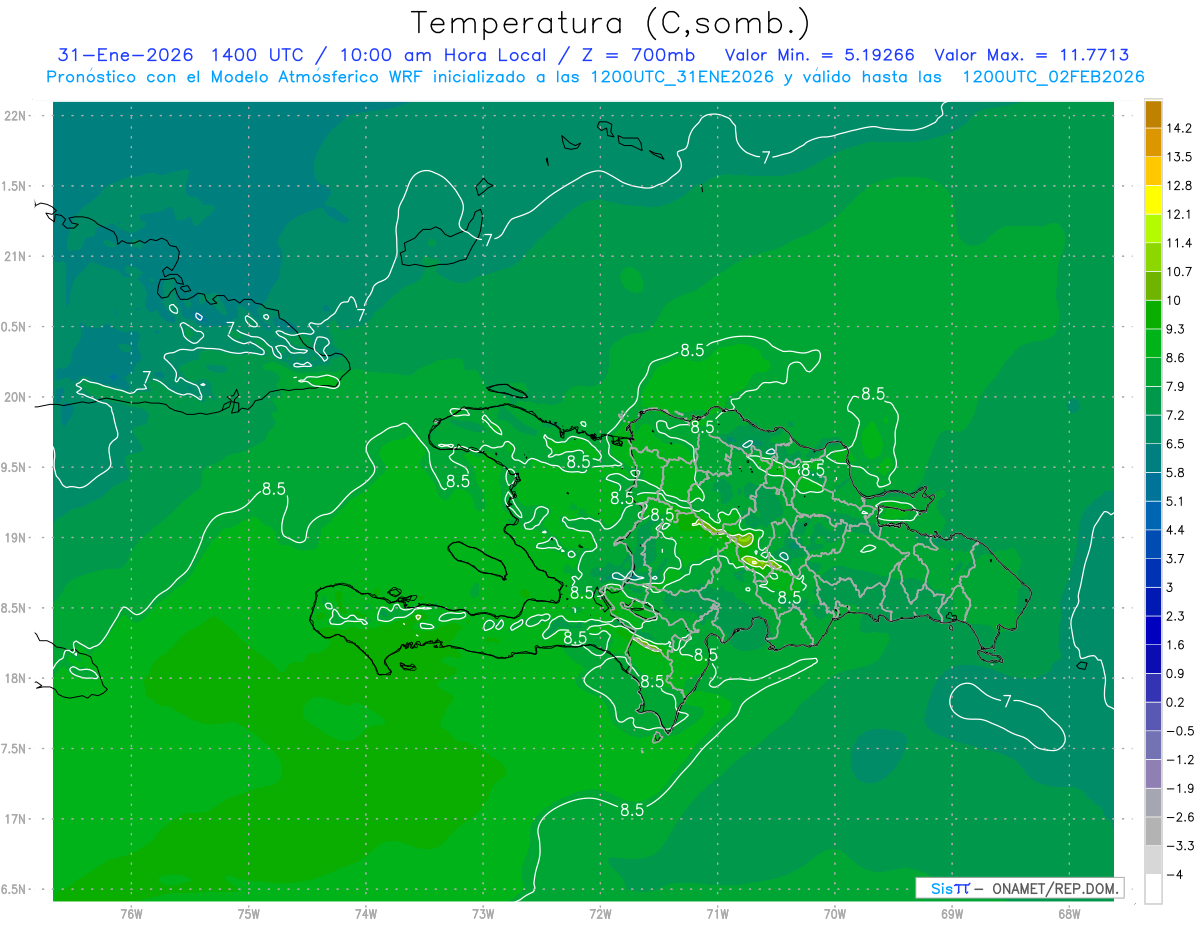Select the green legend swatch between 8.6 and 9.3
Viewport: 1200px width, 927px height.
pyautogui.click(x=1153, y=343)
